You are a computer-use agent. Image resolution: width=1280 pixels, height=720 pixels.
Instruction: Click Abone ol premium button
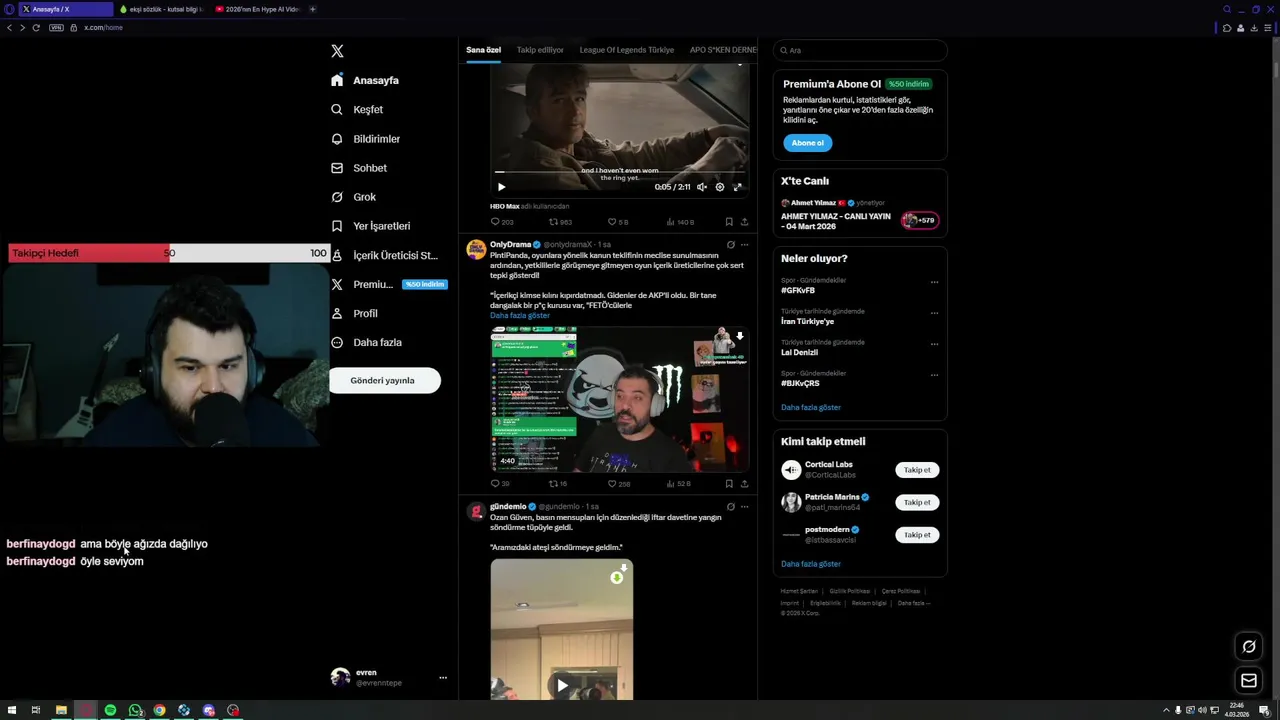pyautogui.click(x=807, y=143)
